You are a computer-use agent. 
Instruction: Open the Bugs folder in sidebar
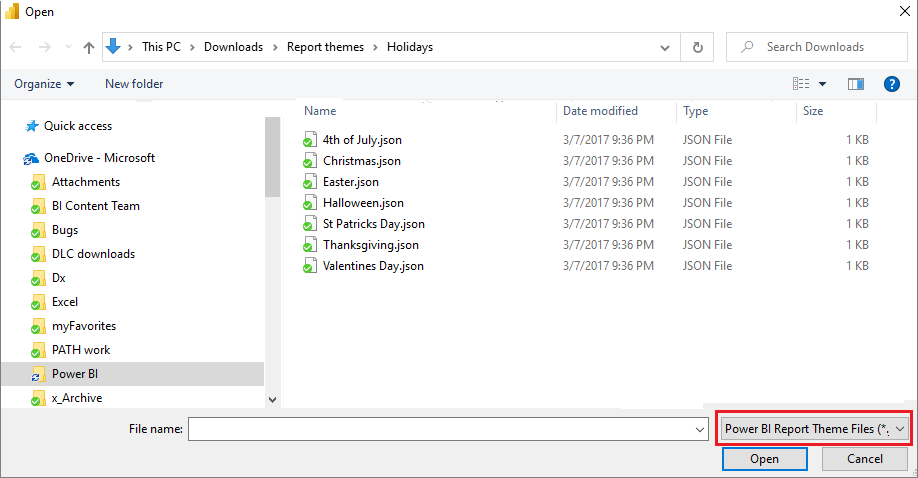tap(64, 230)
